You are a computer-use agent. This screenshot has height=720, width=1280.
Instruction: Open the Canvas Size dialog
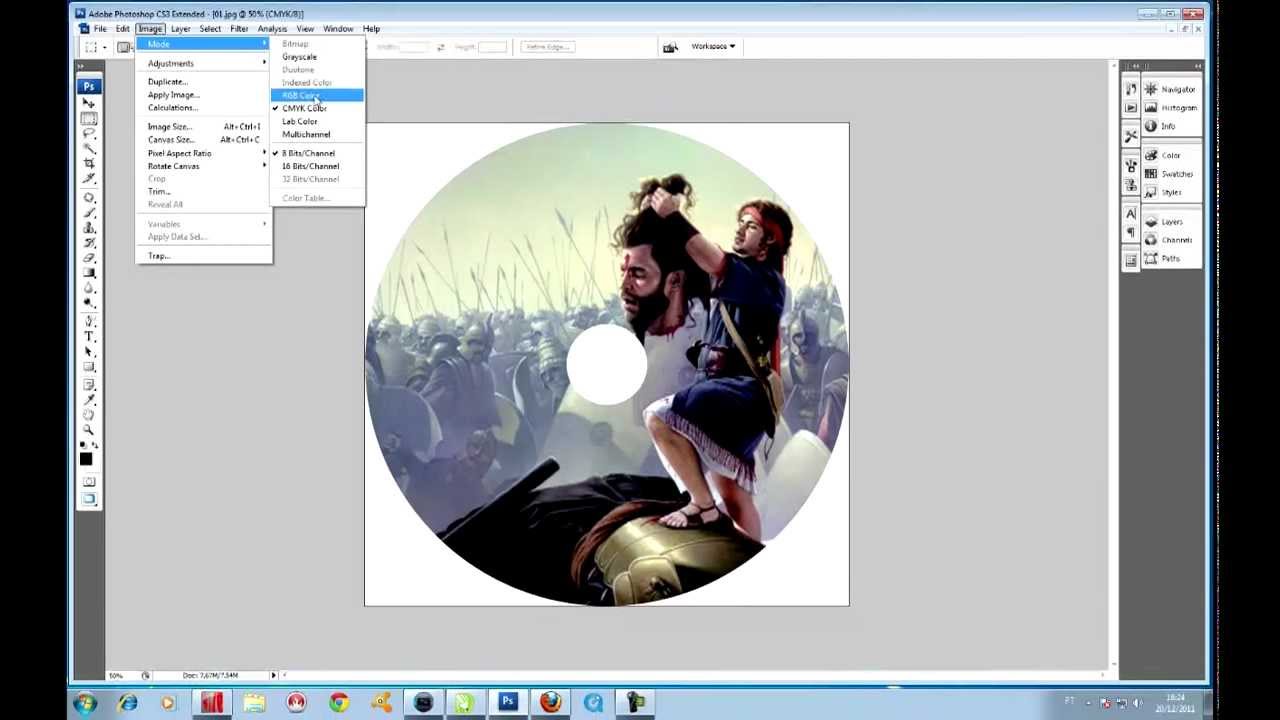(x=203, y=140)
